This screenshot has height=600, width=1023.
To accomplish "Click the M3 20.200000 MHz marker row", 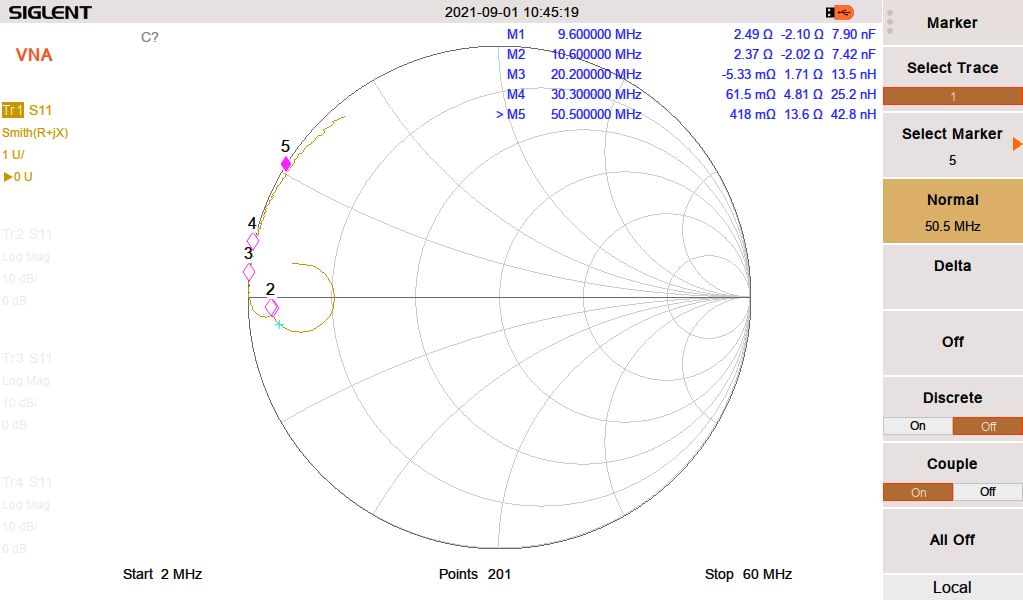I will (x=691, y=74).
